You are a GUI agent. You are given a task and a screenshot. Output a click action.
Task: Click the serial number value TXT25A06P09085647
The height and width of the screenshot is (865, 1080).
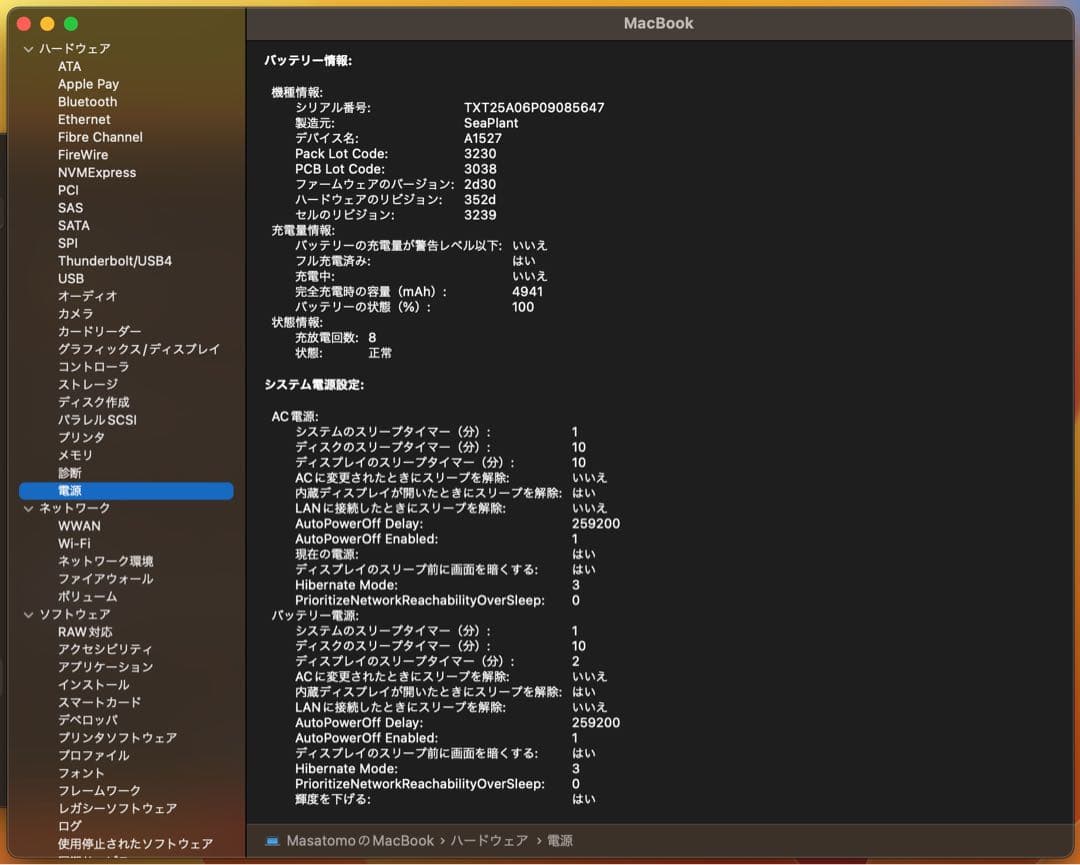tap(534, 108)
